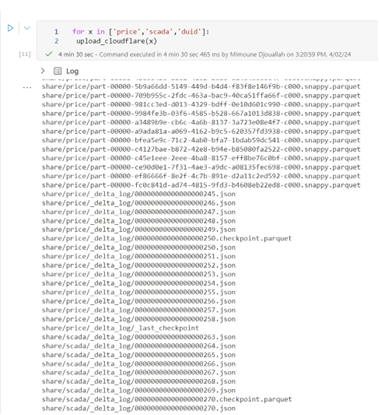
Task: Select log line with part file c4127bae
Action: coord(201,149)
